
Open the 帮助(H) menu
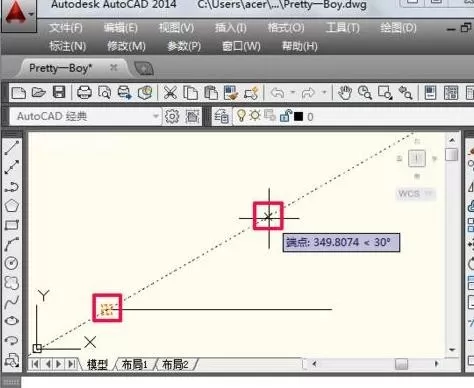300,46
